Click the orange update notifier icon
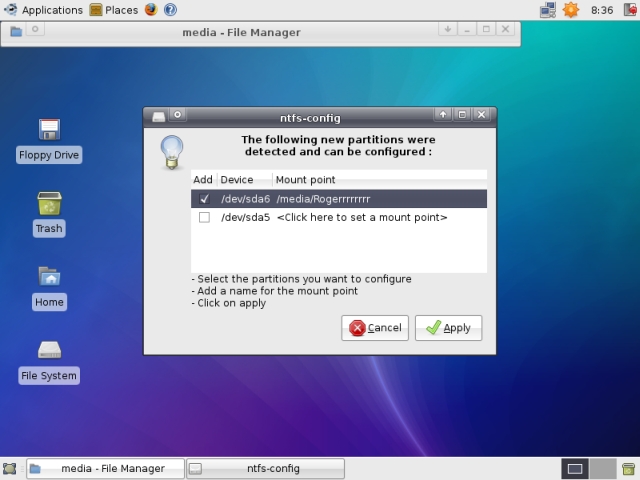 pos(571,9)
